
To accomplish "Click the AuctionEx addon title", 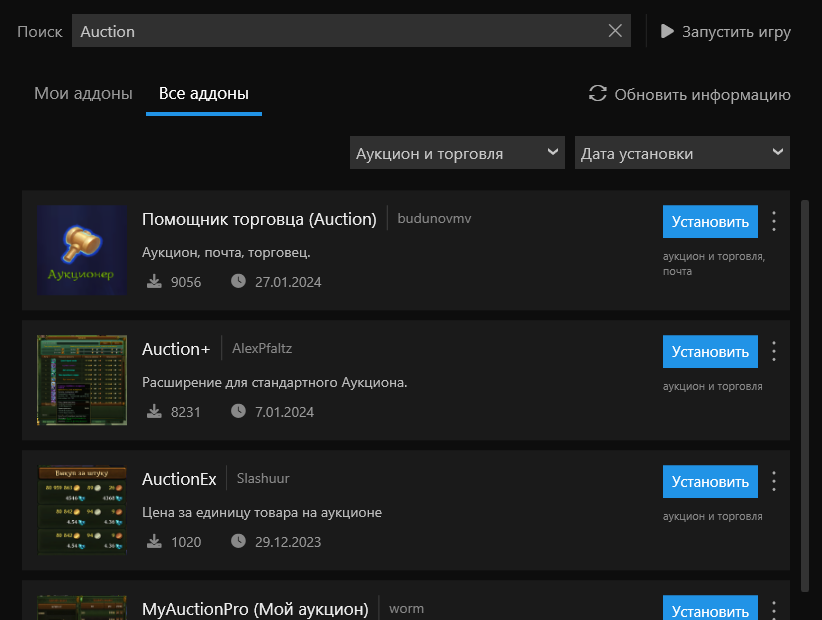I will [179, 479].
